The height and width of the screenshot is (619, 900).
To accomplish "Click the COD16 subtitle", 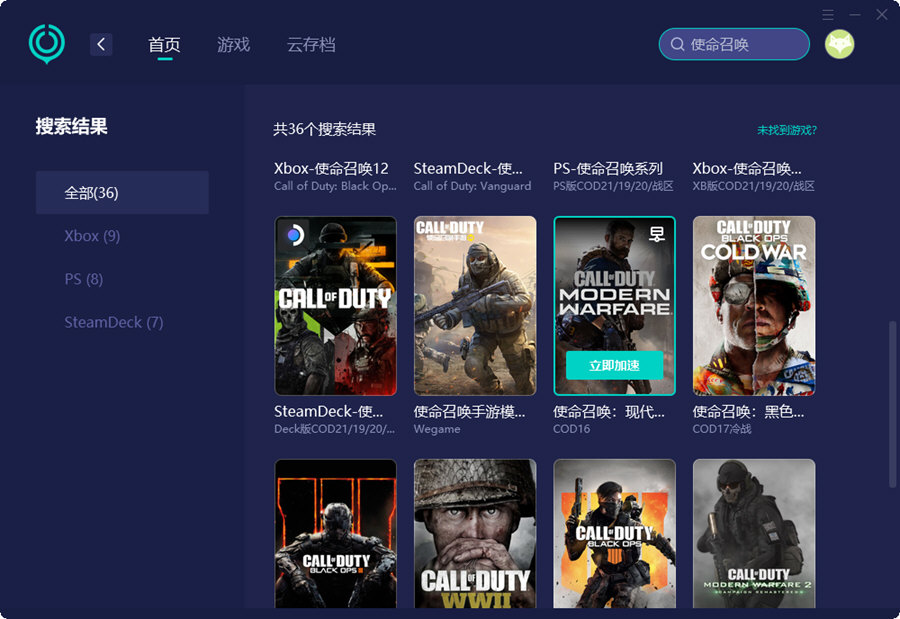I will point(571,429).
